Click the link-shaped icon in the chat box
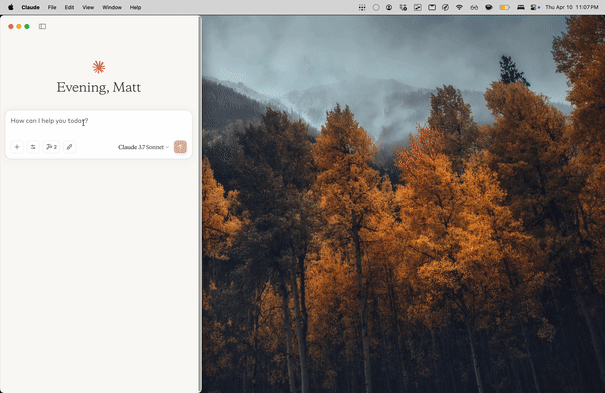 [69, 147]
